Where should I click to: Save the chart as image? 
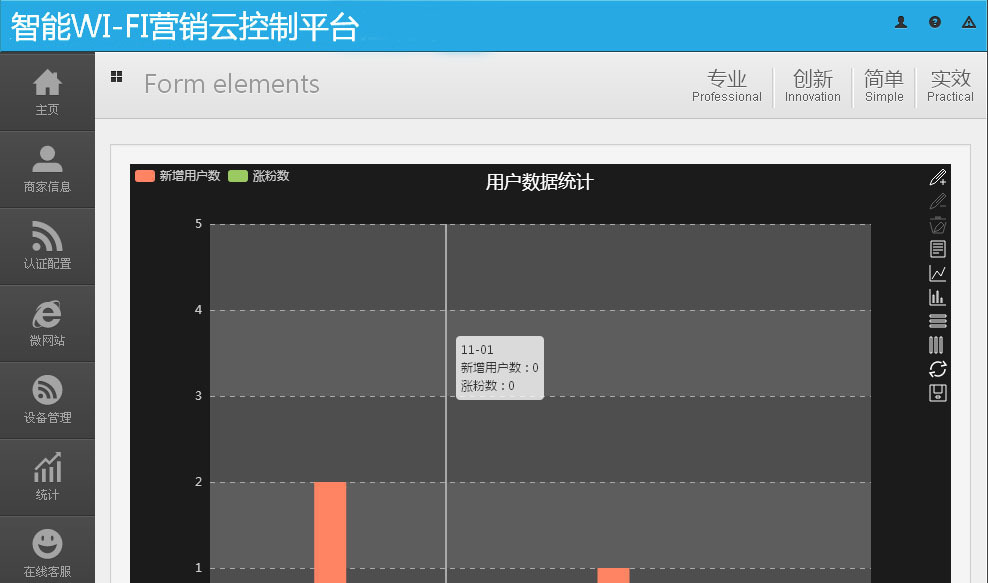click(x=937, y=393)
